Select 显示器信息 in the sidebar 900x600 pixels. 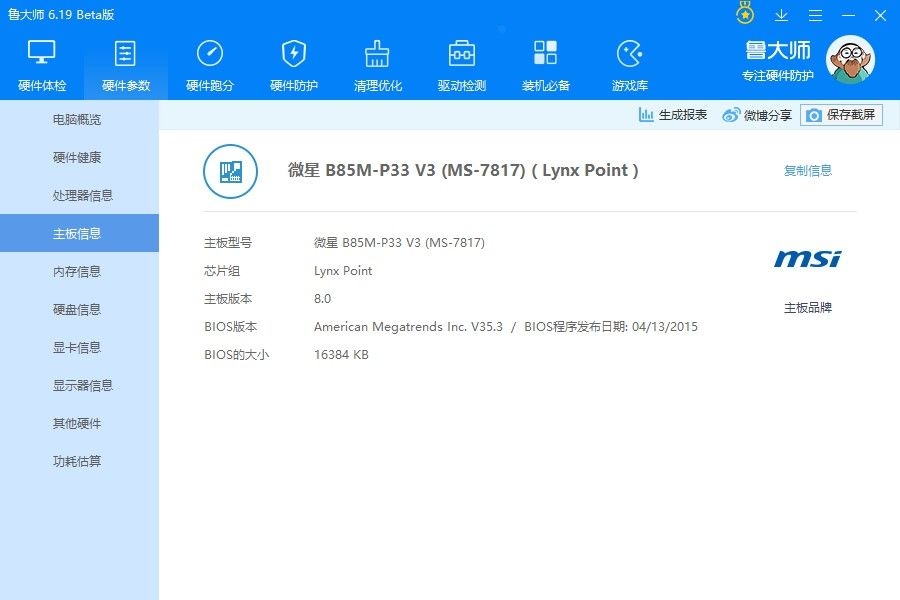79,385
